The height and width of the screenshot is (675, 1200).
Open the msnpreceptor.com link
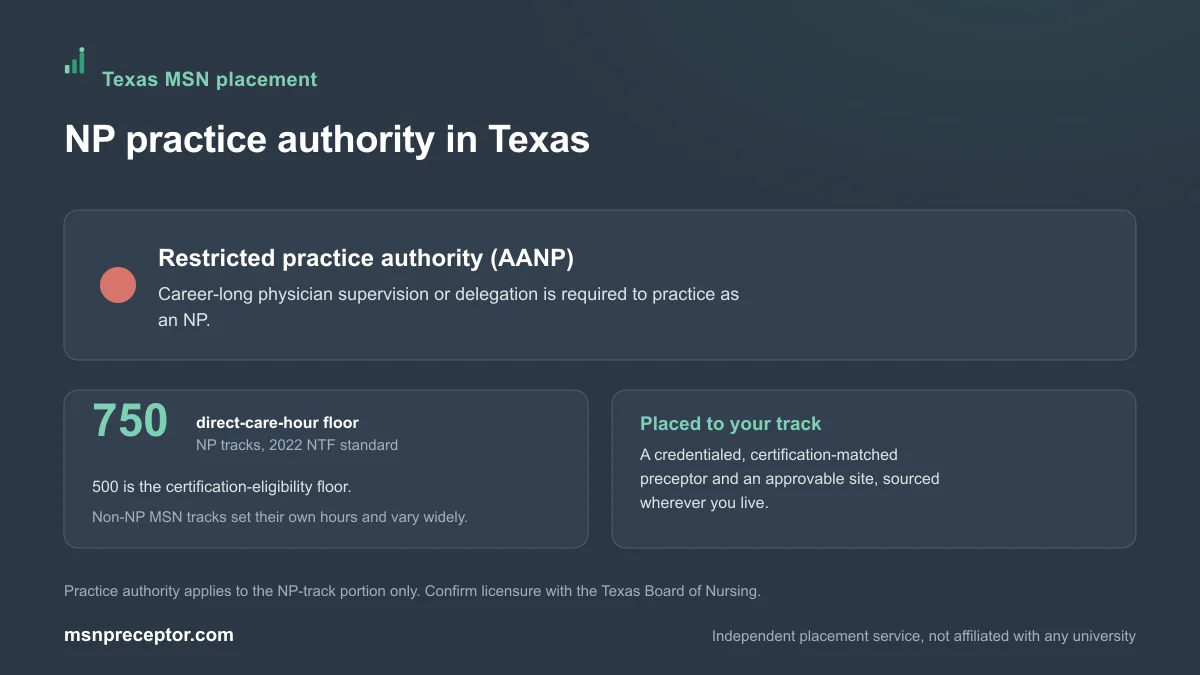[x=149, y=635]
